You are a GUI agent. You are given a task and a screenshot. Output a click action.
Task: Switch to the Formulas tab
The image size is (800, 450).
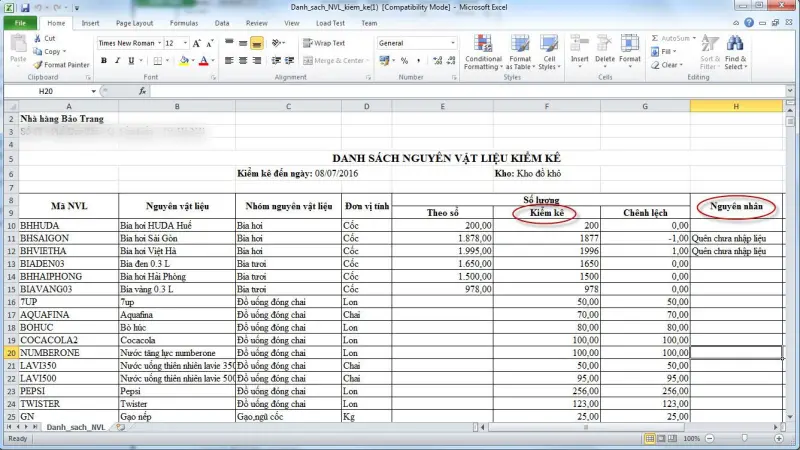coord(184,23)
